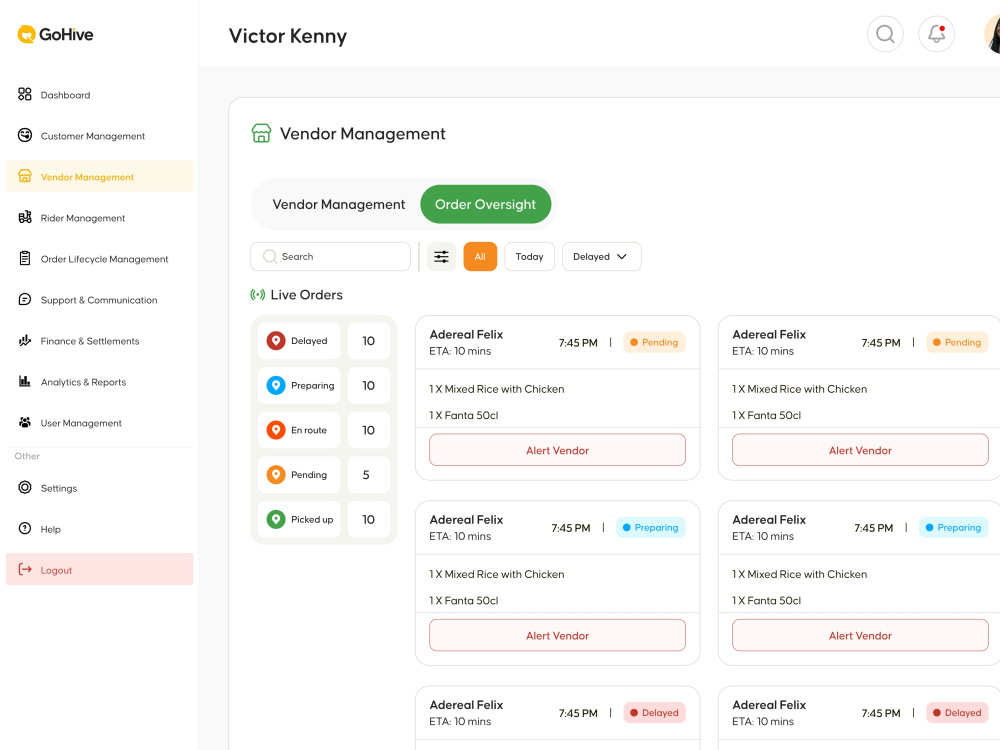Click the green store icon beside page title
This screenshot has height=750, width=1000.
(x=261, y=133)
